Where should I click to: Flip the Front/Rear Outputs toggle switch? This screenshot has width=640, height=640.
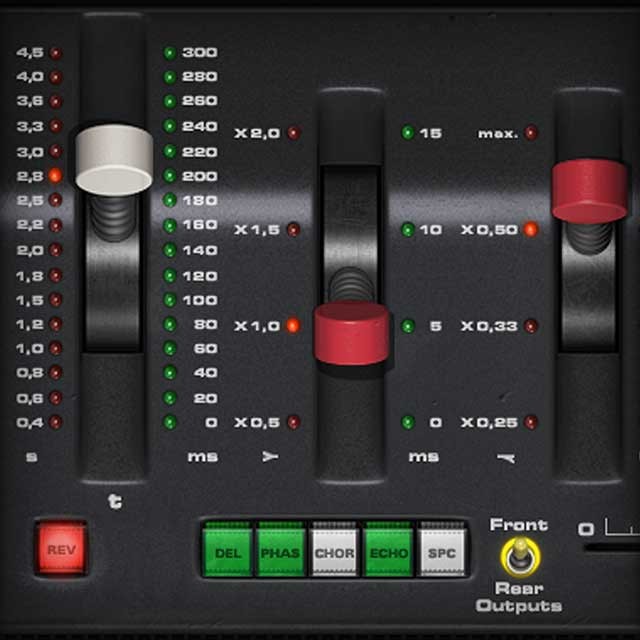517,554
